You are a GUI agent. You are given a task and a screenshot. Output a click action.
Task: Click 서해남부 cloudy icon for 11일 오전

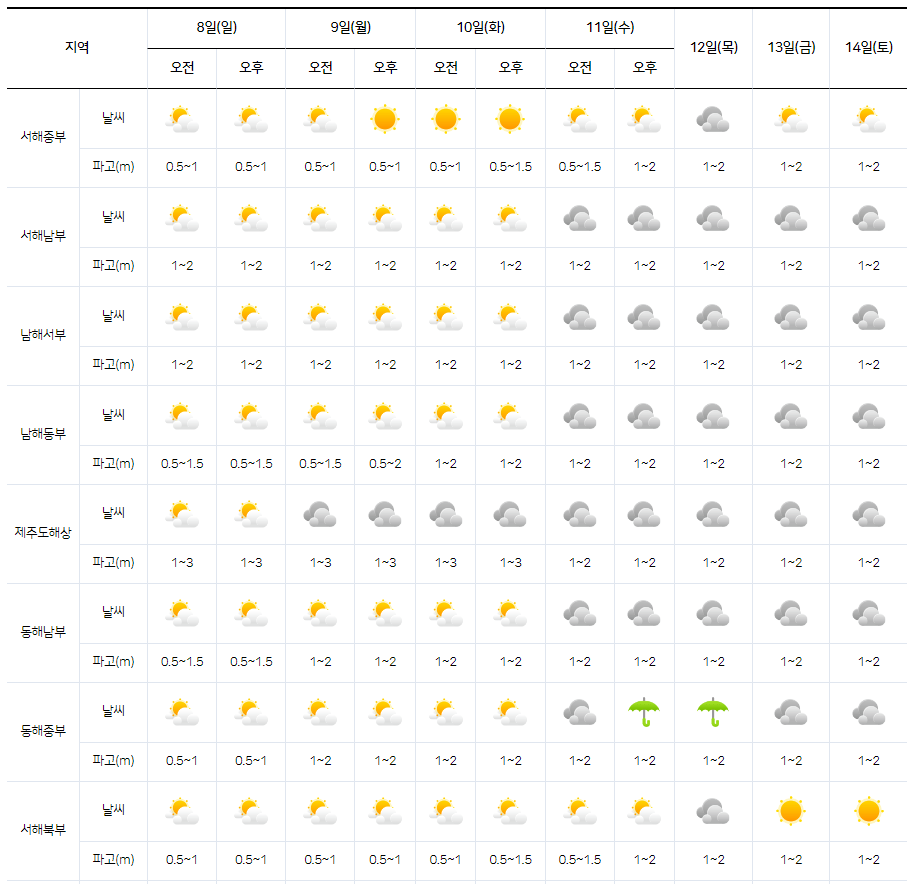pos(580,219)
